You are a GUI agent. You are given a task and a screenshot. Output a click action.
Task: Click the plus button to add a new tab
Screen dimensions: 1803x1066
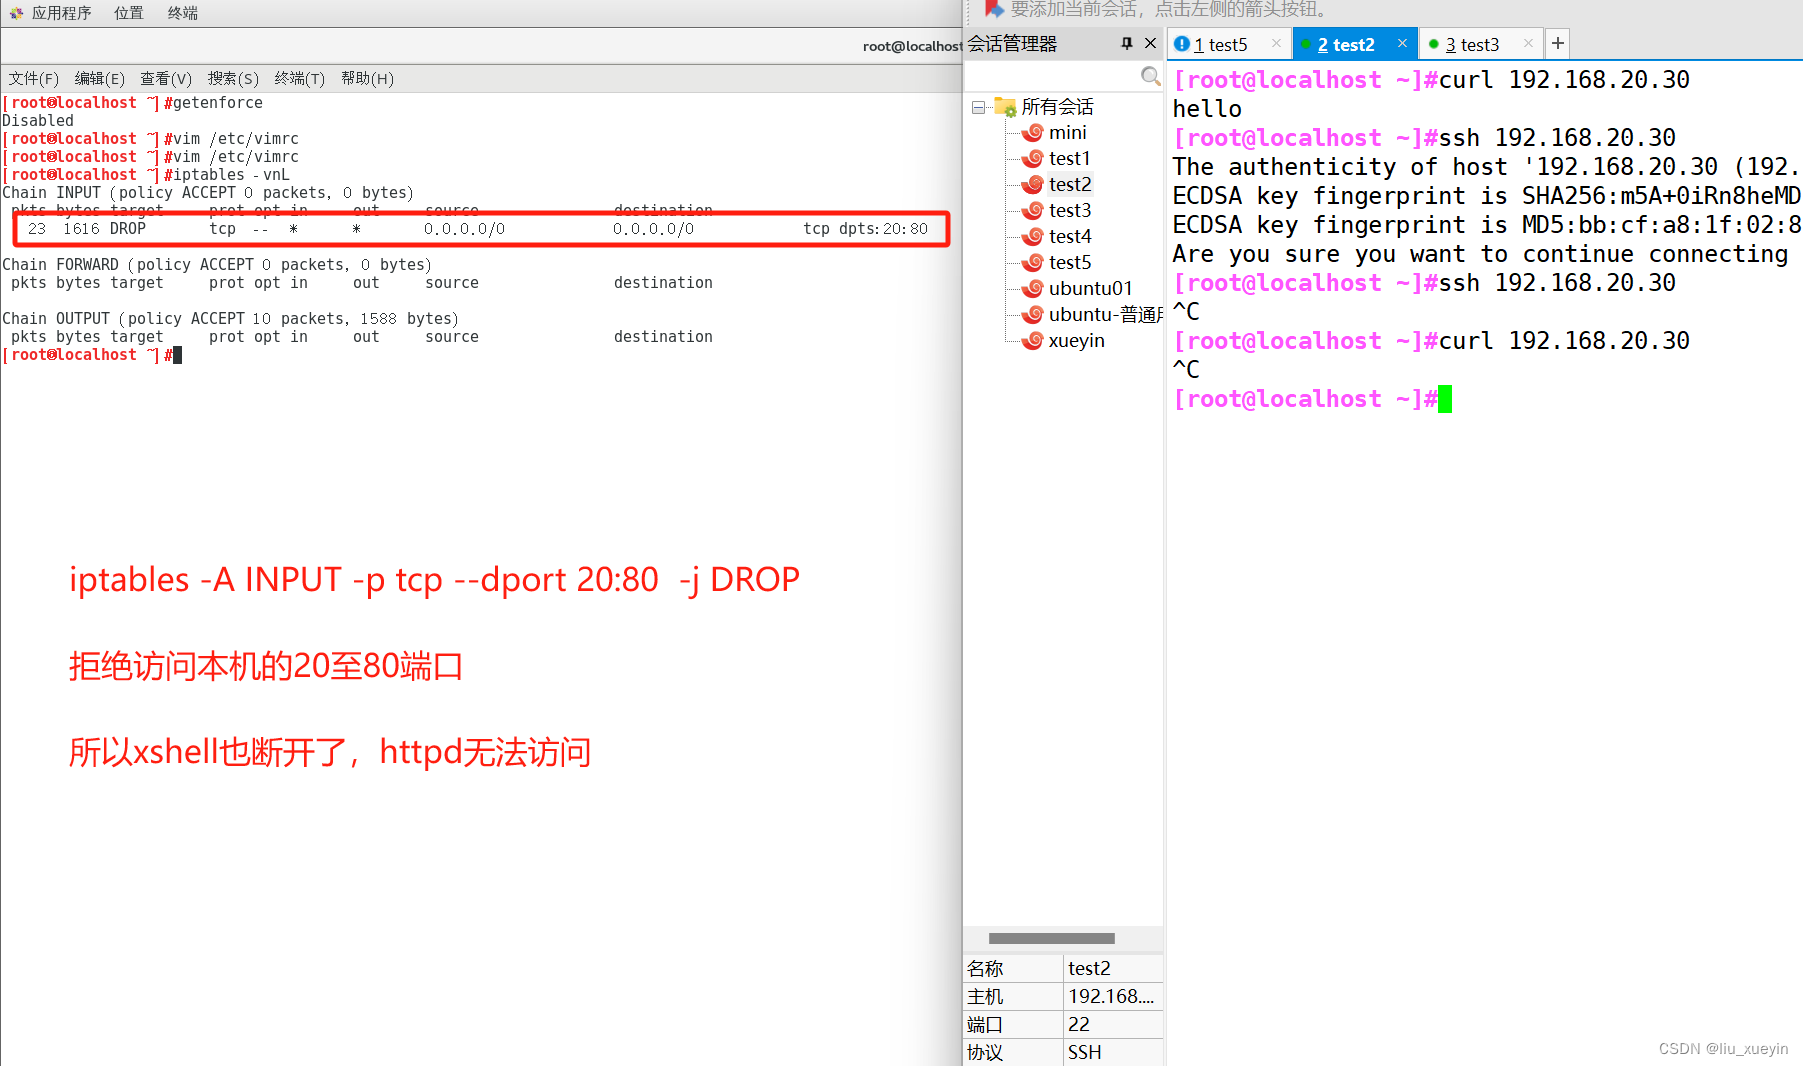[1557, 43]
